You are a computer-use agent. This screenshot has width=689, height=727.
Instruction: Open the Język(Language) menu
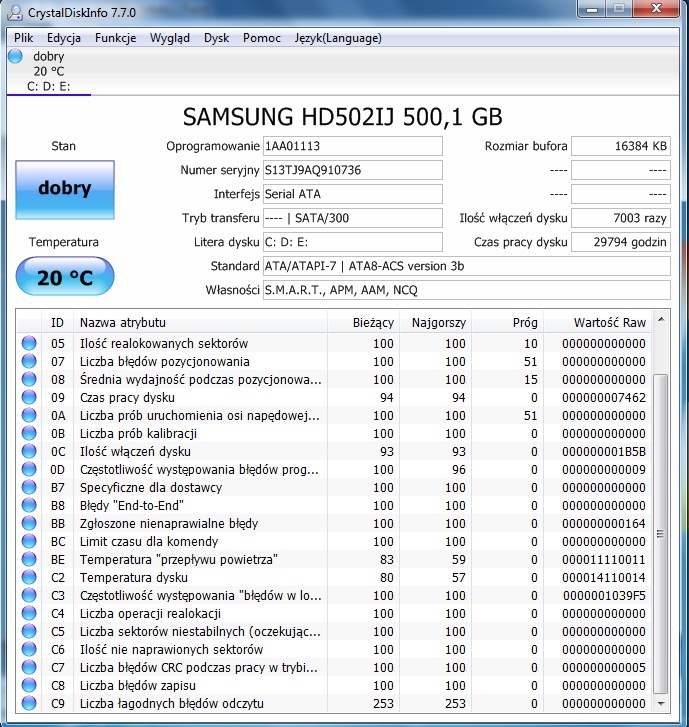338,38
